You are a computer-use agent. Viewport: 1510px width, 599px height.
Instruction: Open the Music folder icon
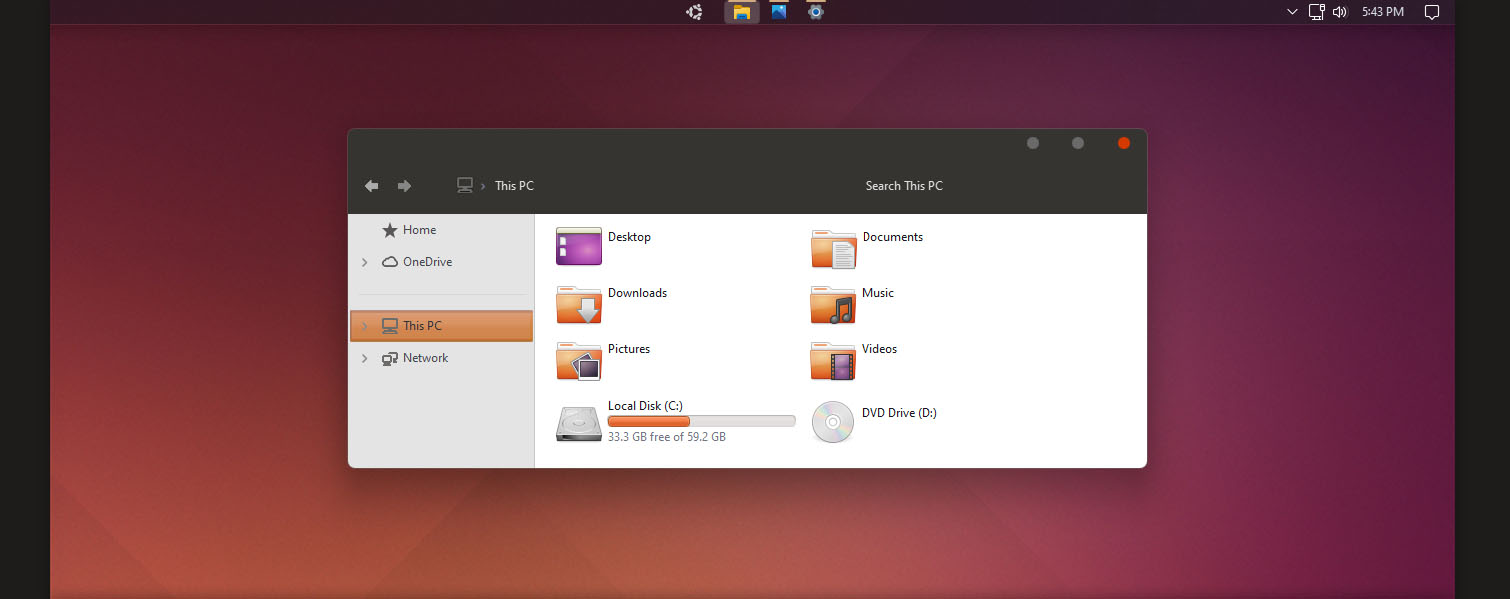point(833,305)
